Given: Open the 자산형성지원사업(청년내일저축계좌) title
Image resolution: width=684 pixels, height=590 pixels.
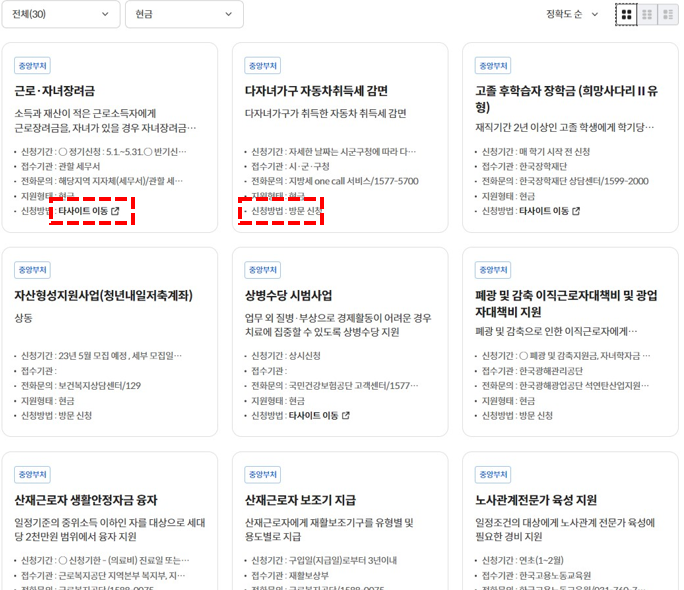Looking at the screenshot, I should [x=103, y=295].
